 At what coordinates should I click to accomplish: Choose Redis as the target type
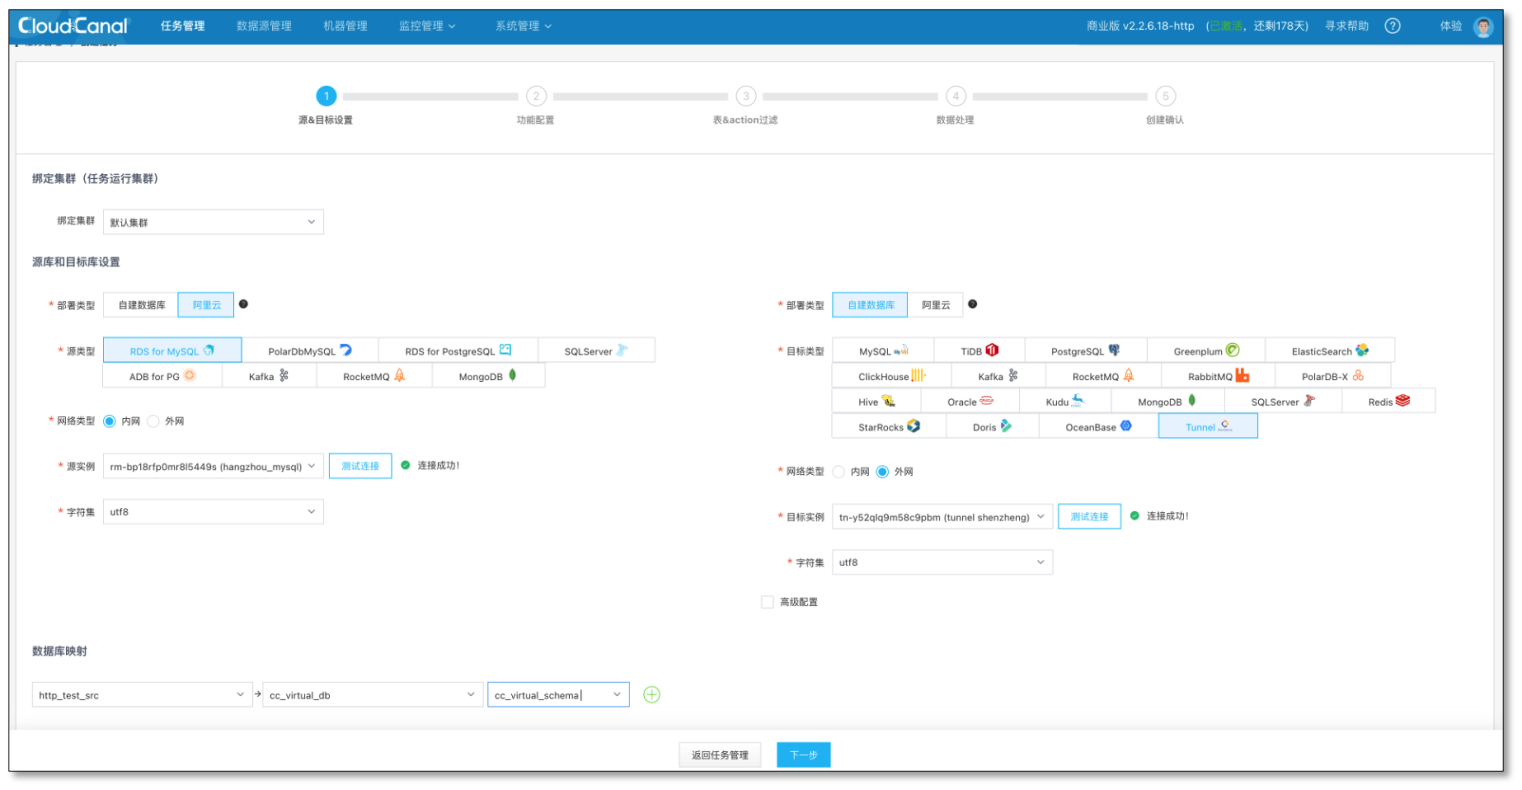click(1388, 402)
